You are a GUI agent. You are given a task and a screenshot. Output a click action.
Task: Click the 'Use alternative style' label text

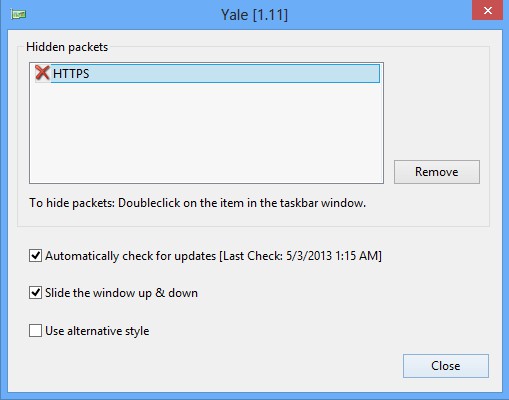point(97,331)
